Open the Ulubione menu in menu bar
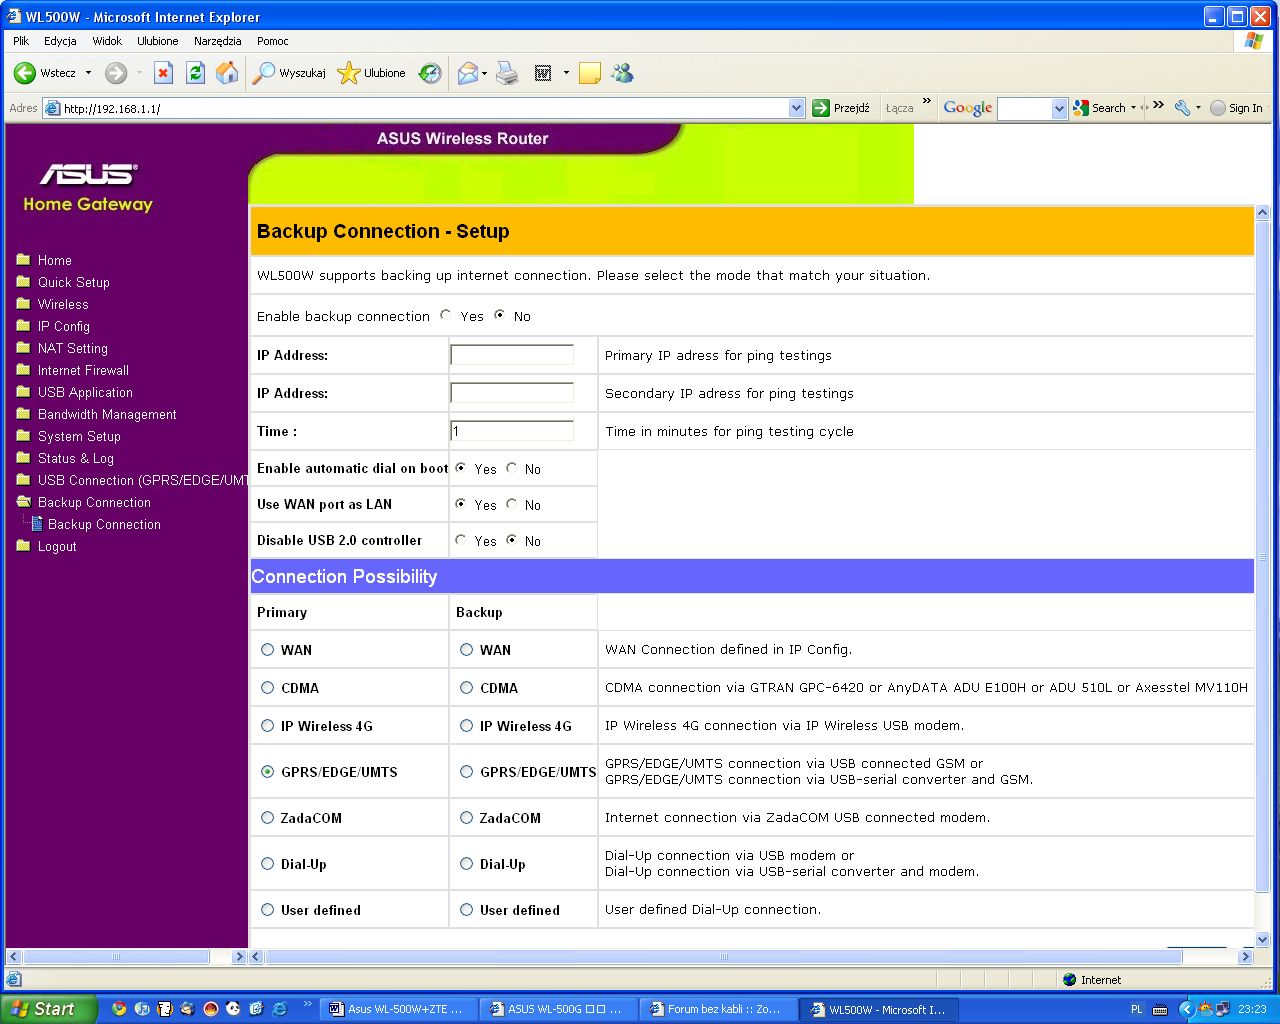The height and width of the screenshot is (1024, 1280). coord(158,41)
